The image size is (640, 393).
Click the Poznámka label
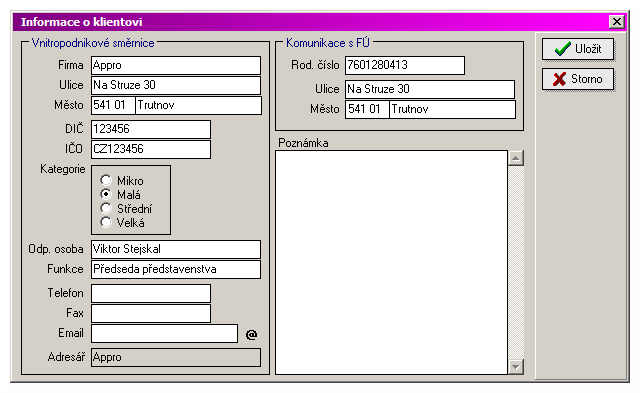pos(303,143)
